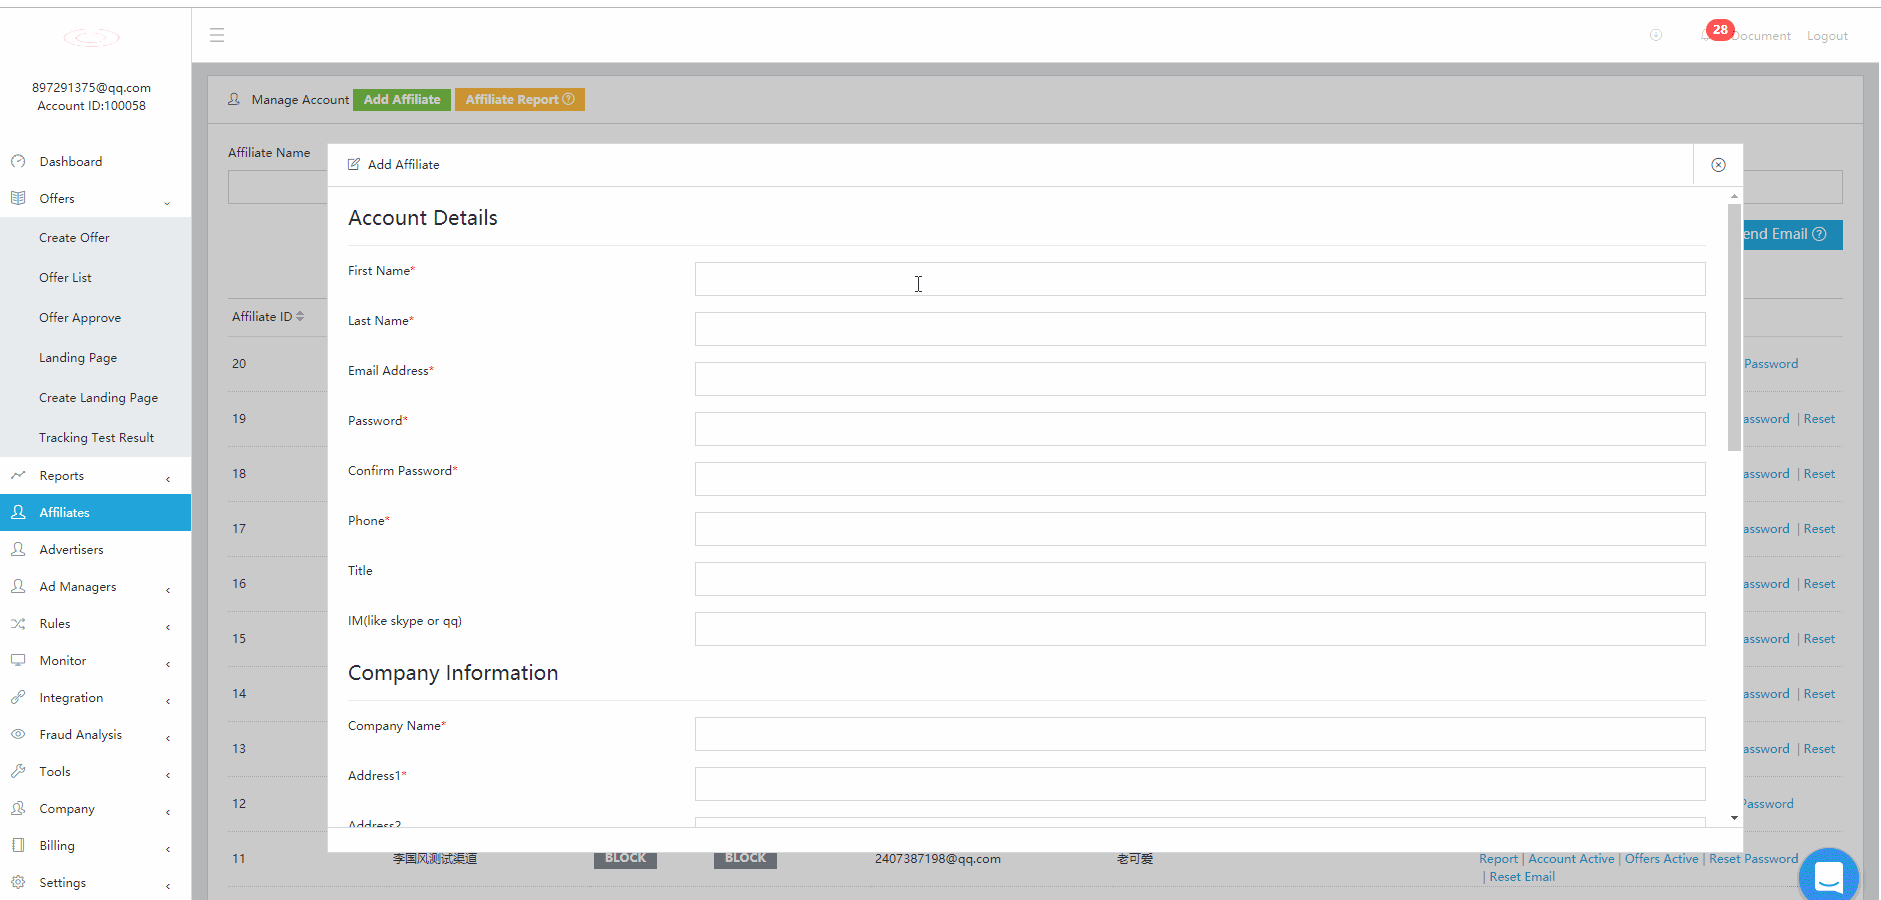1881x900 pixels.
Task: Click the Logout link
Action: (1826, 36)
